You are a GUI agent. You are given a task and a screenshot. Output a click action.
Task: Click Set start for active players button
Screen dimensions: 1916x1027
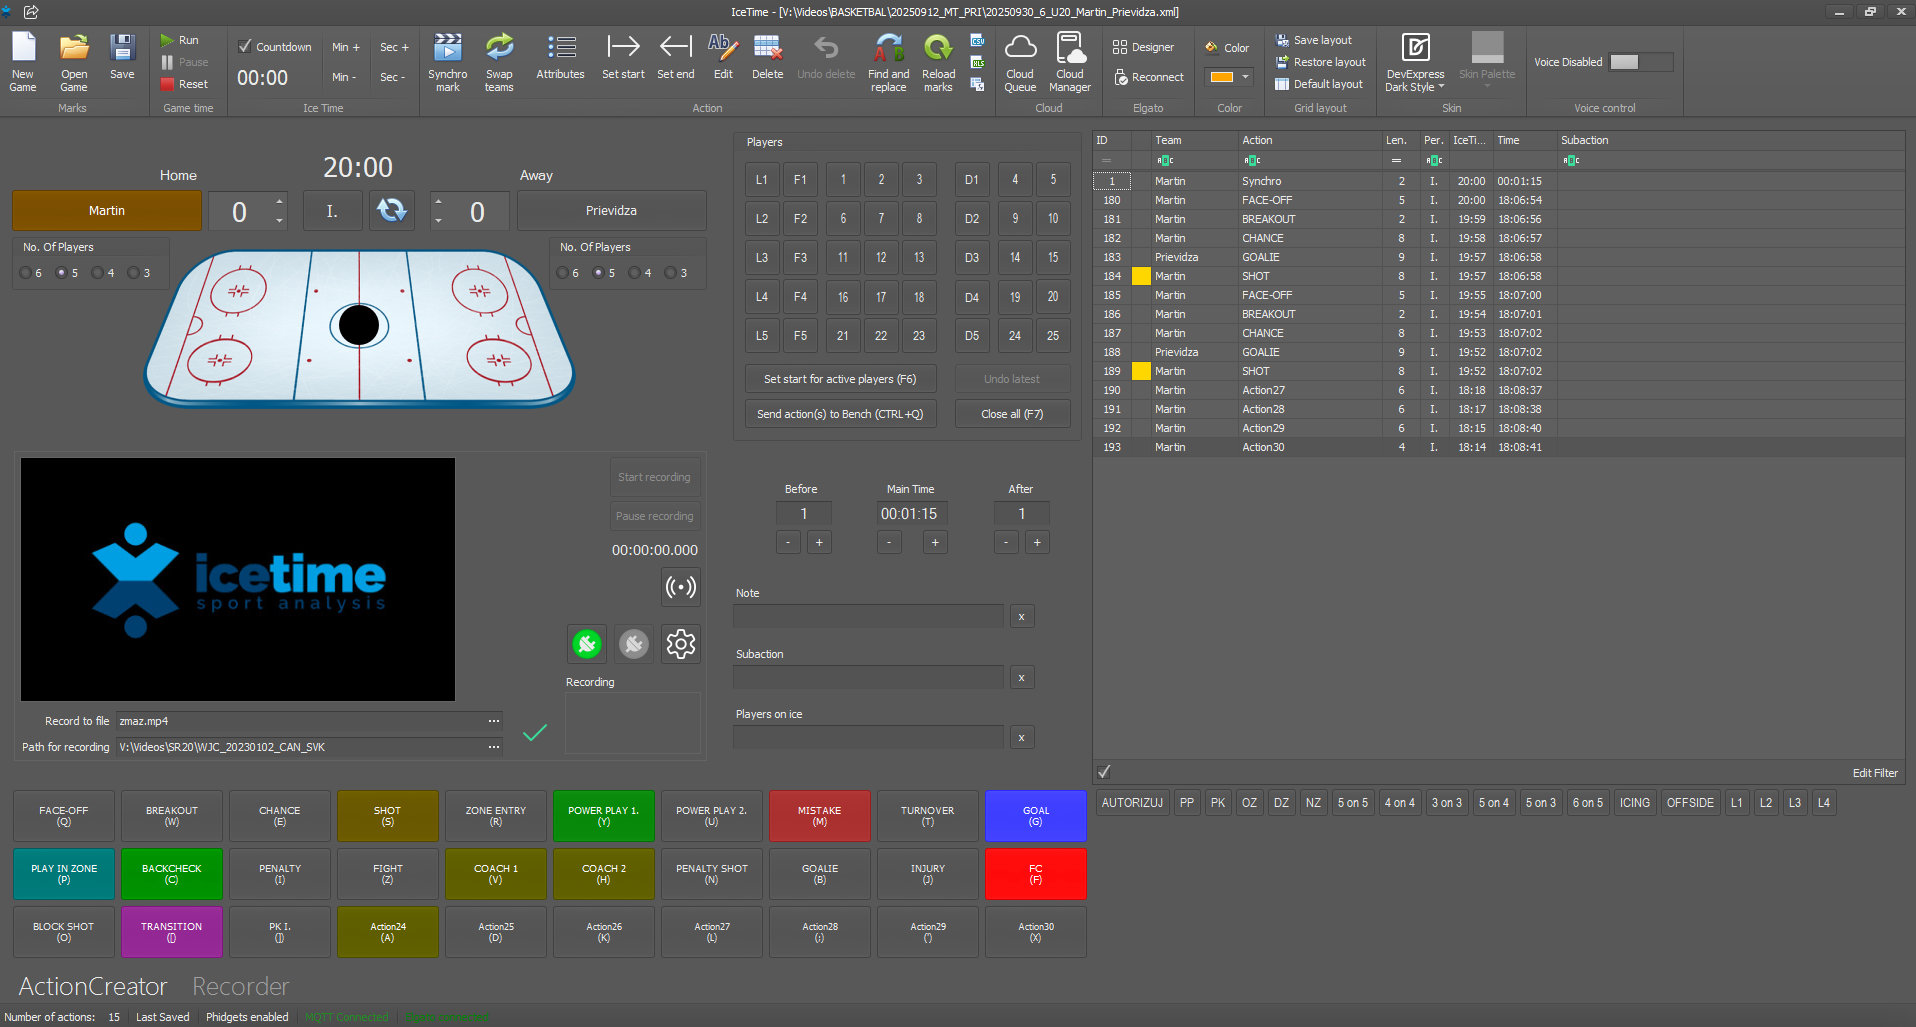click(840, 378)
